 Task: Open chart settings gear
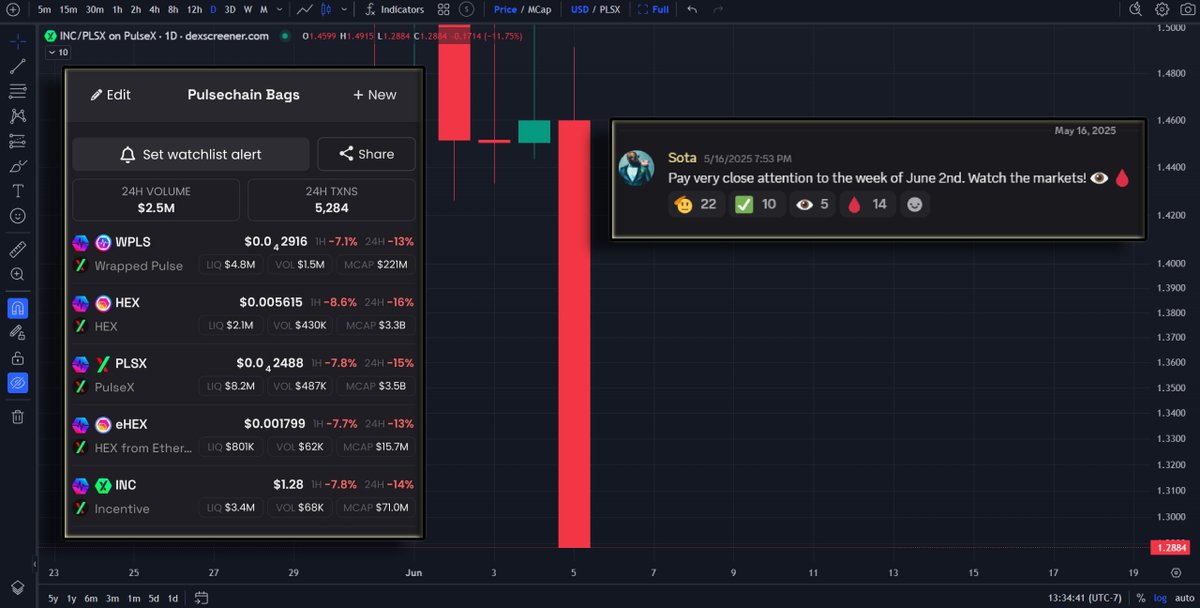pyautogui.click(x=1161, y=9)
